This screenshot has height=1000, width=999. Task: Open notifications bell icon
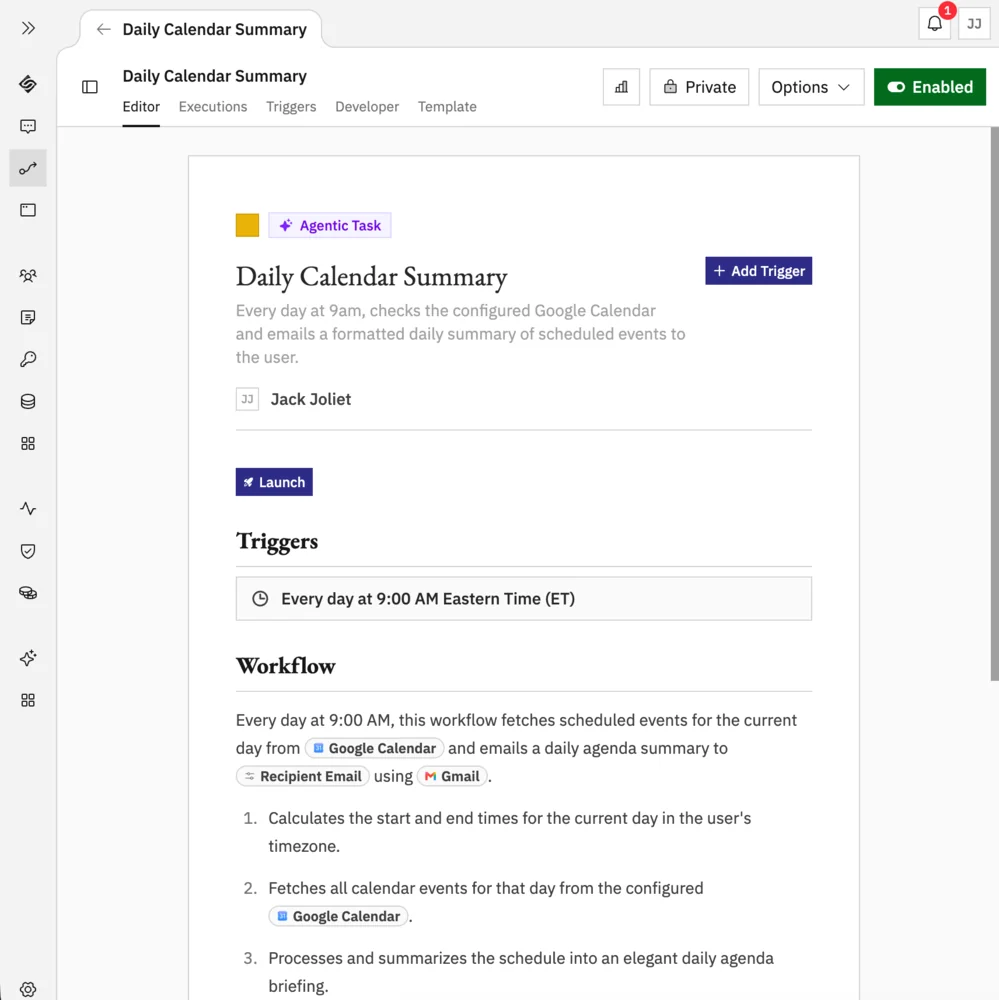coord(935,24)
